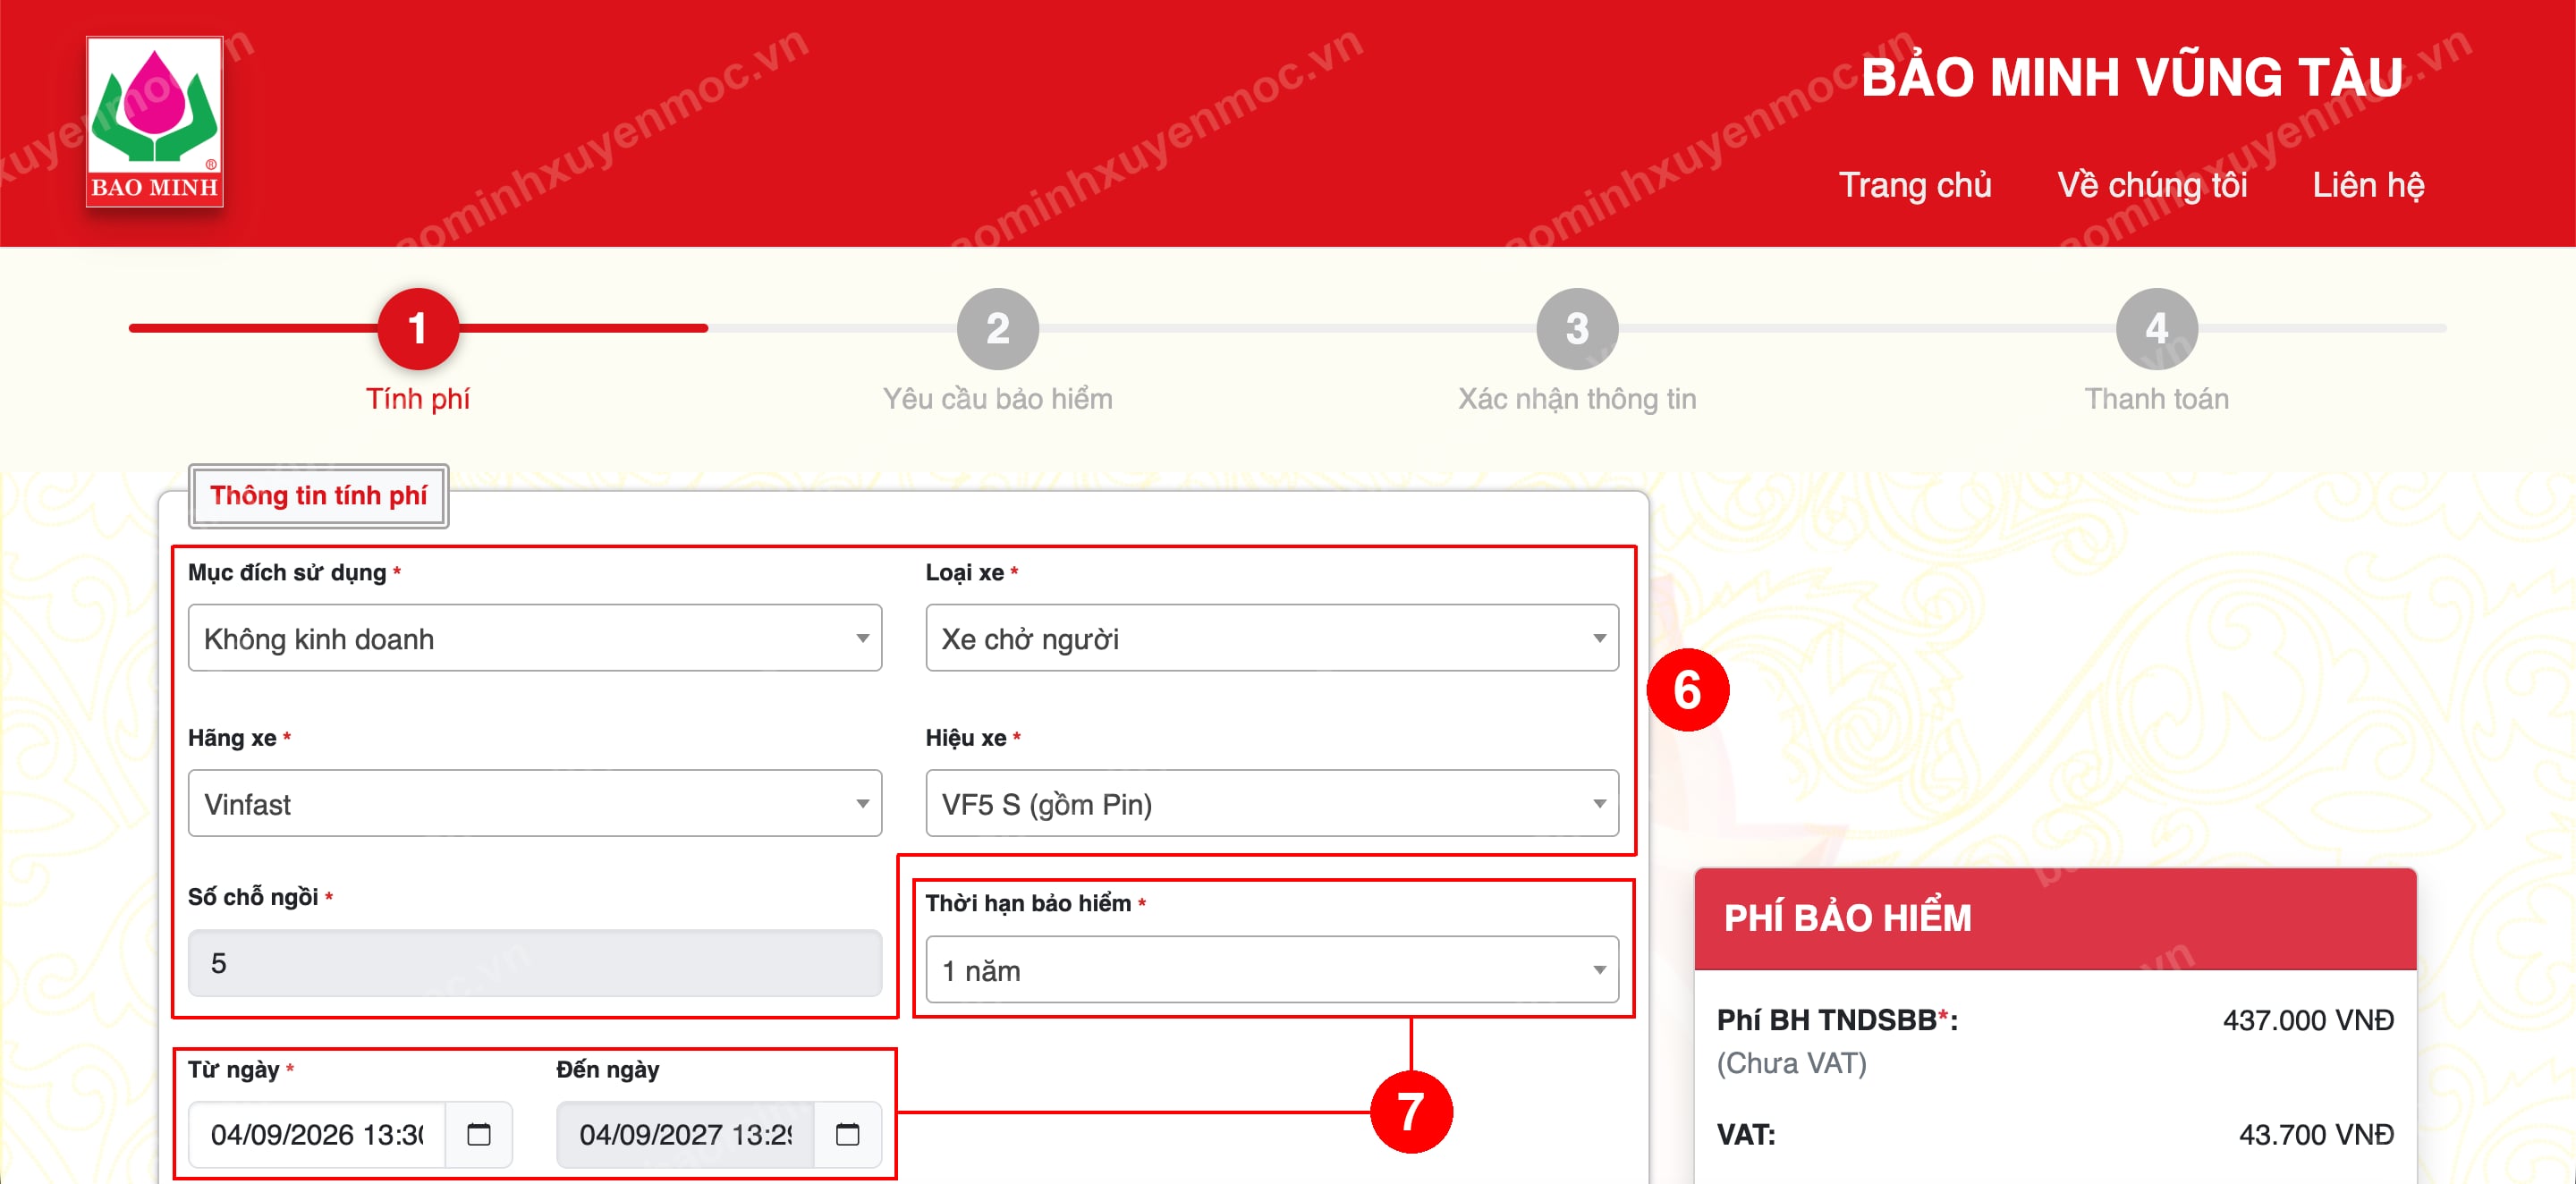Open Thời hạn bảo hiểm 1 năm dropdown

[1272, 969]
